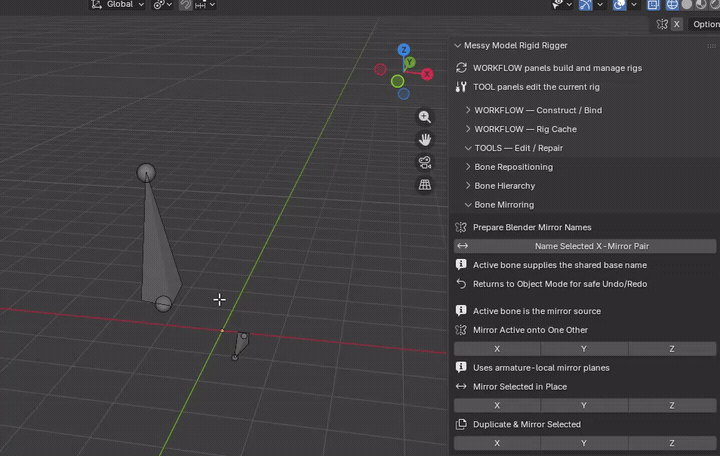Click the red X axis on gizmo
The image size is (720, 456).
(427, 74)
